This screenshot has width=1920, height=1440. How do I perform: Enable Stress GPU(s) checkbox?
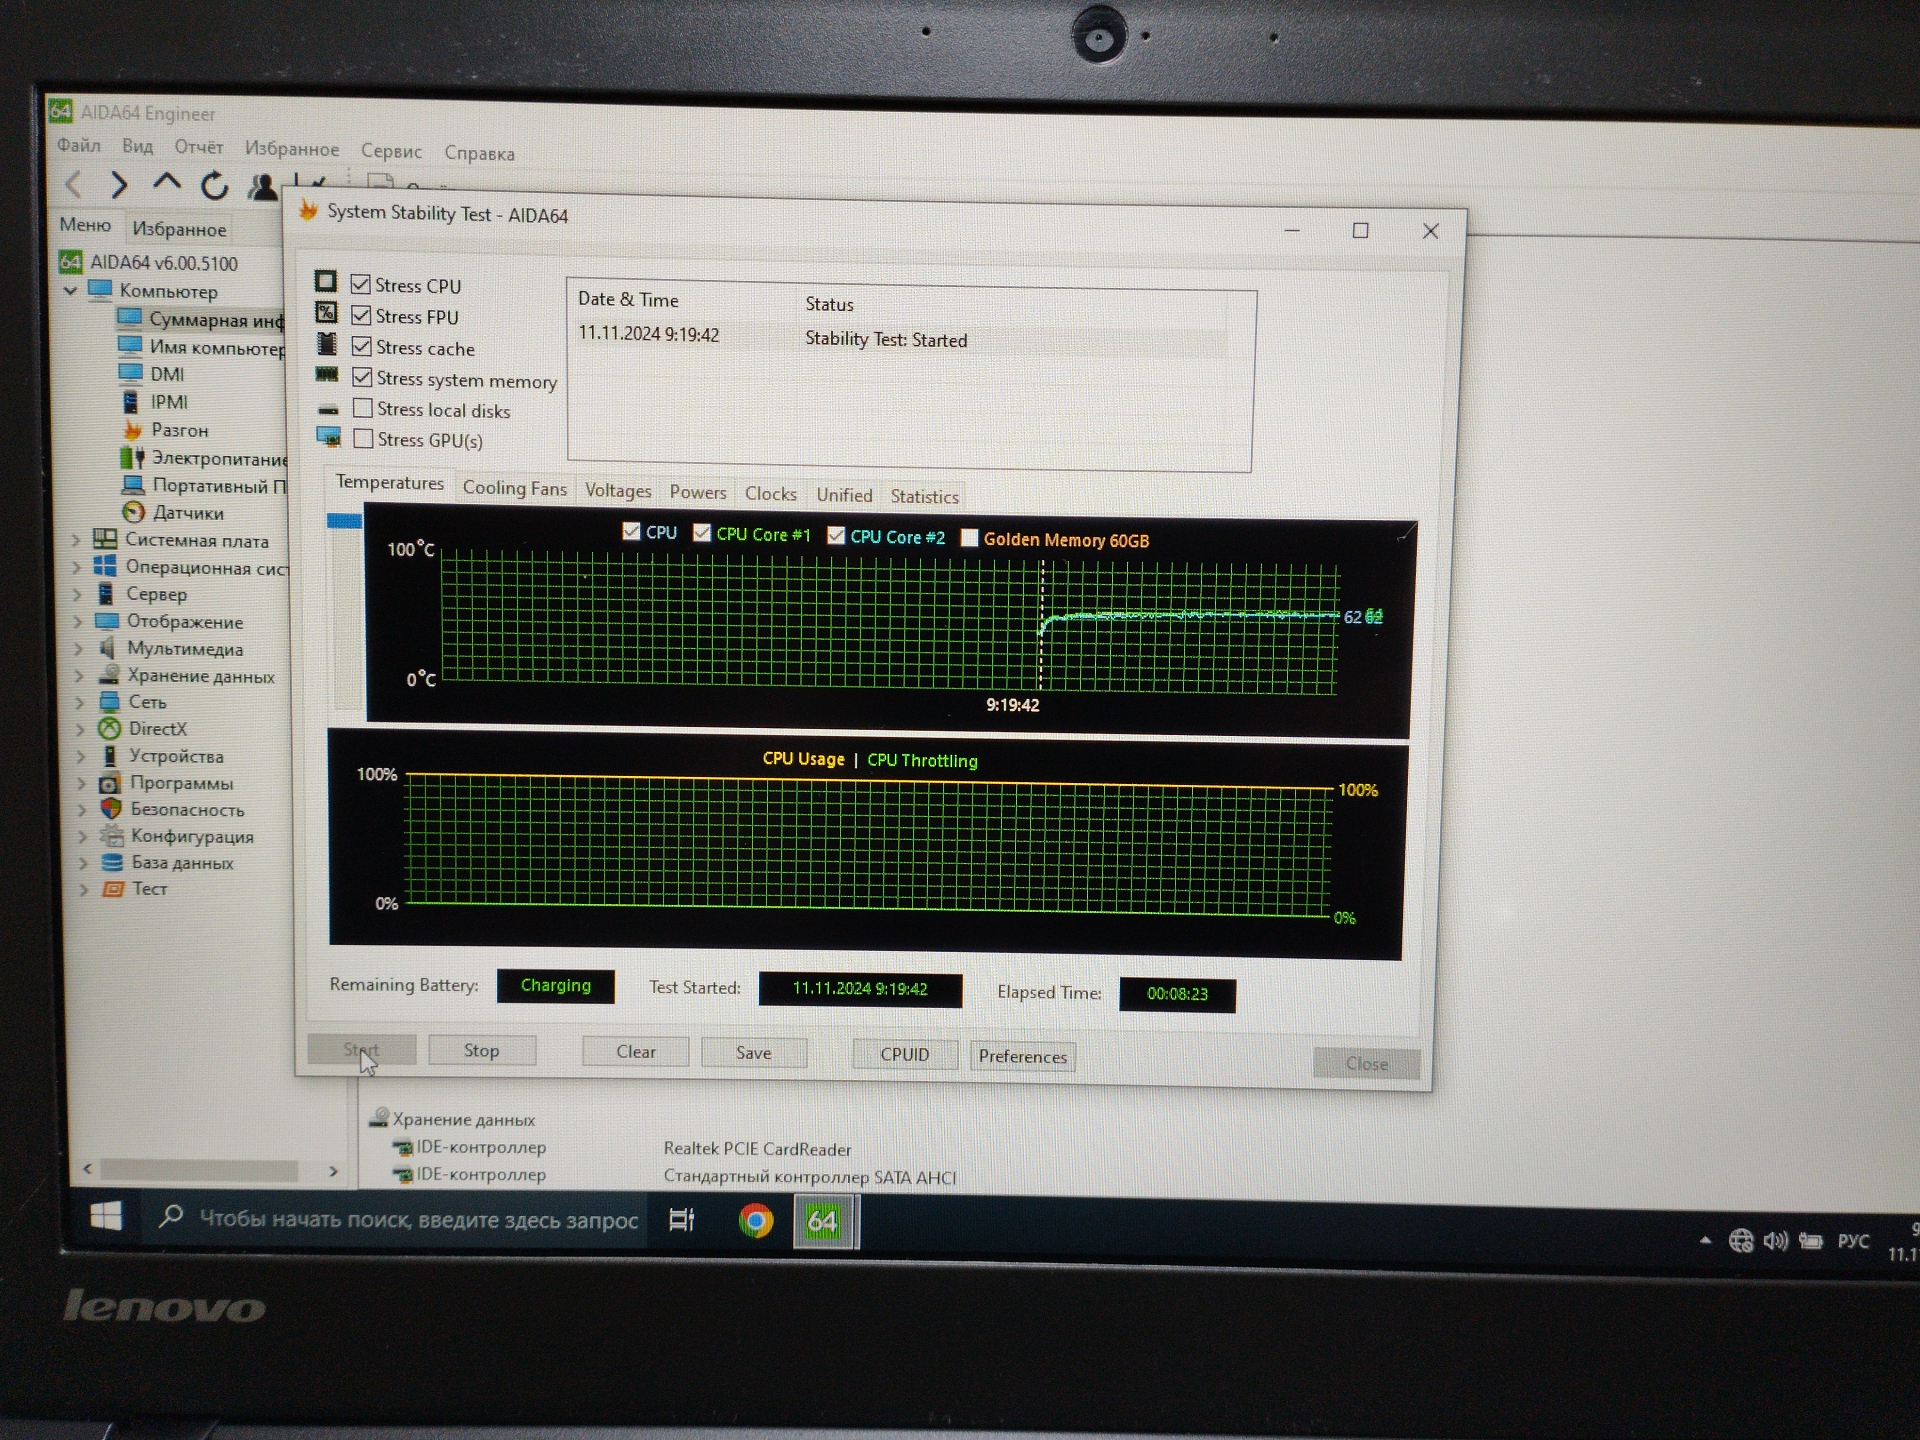[x=363, y=438]
